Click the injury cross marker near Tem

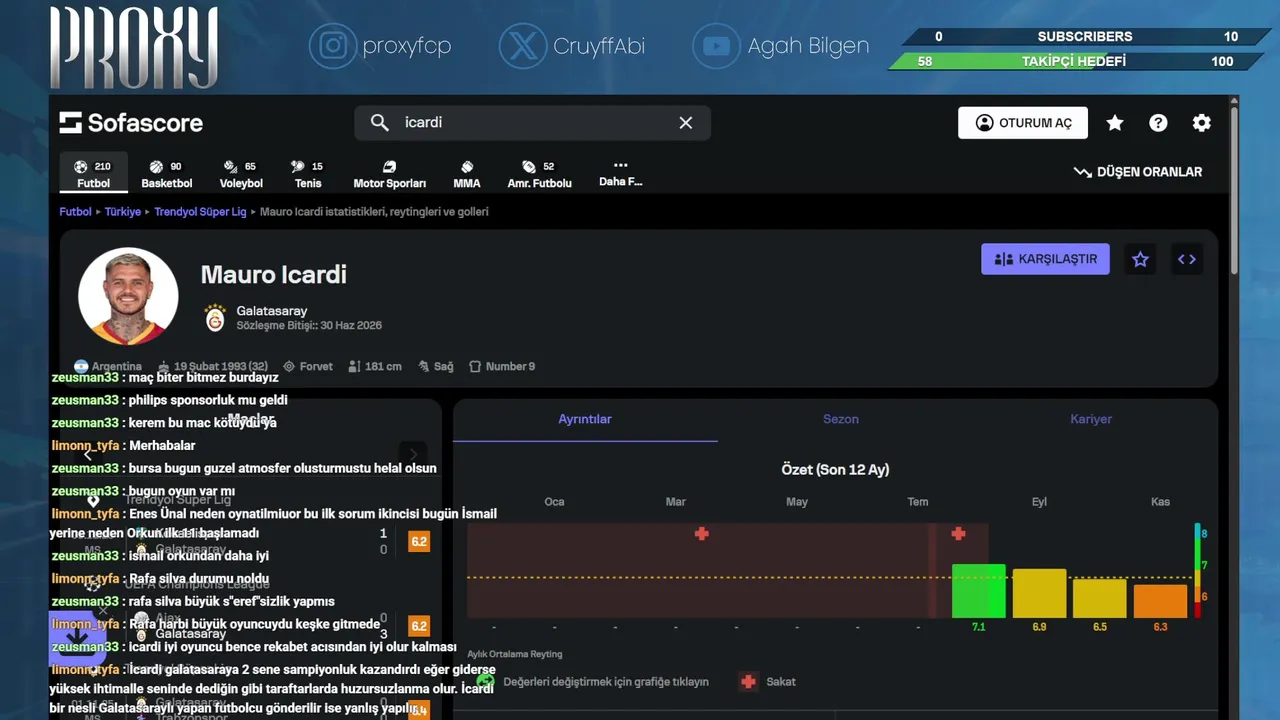pos(958,534)
